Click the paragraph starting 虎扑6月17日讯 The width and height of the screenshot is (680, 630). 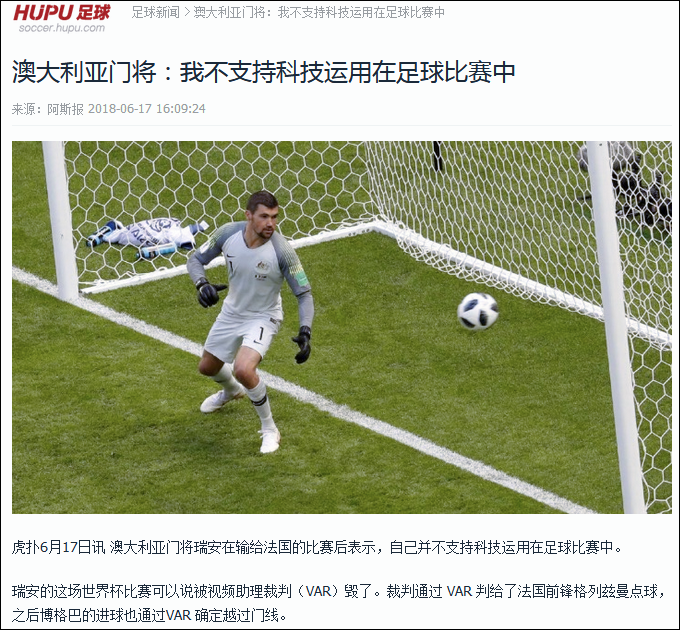317,547
